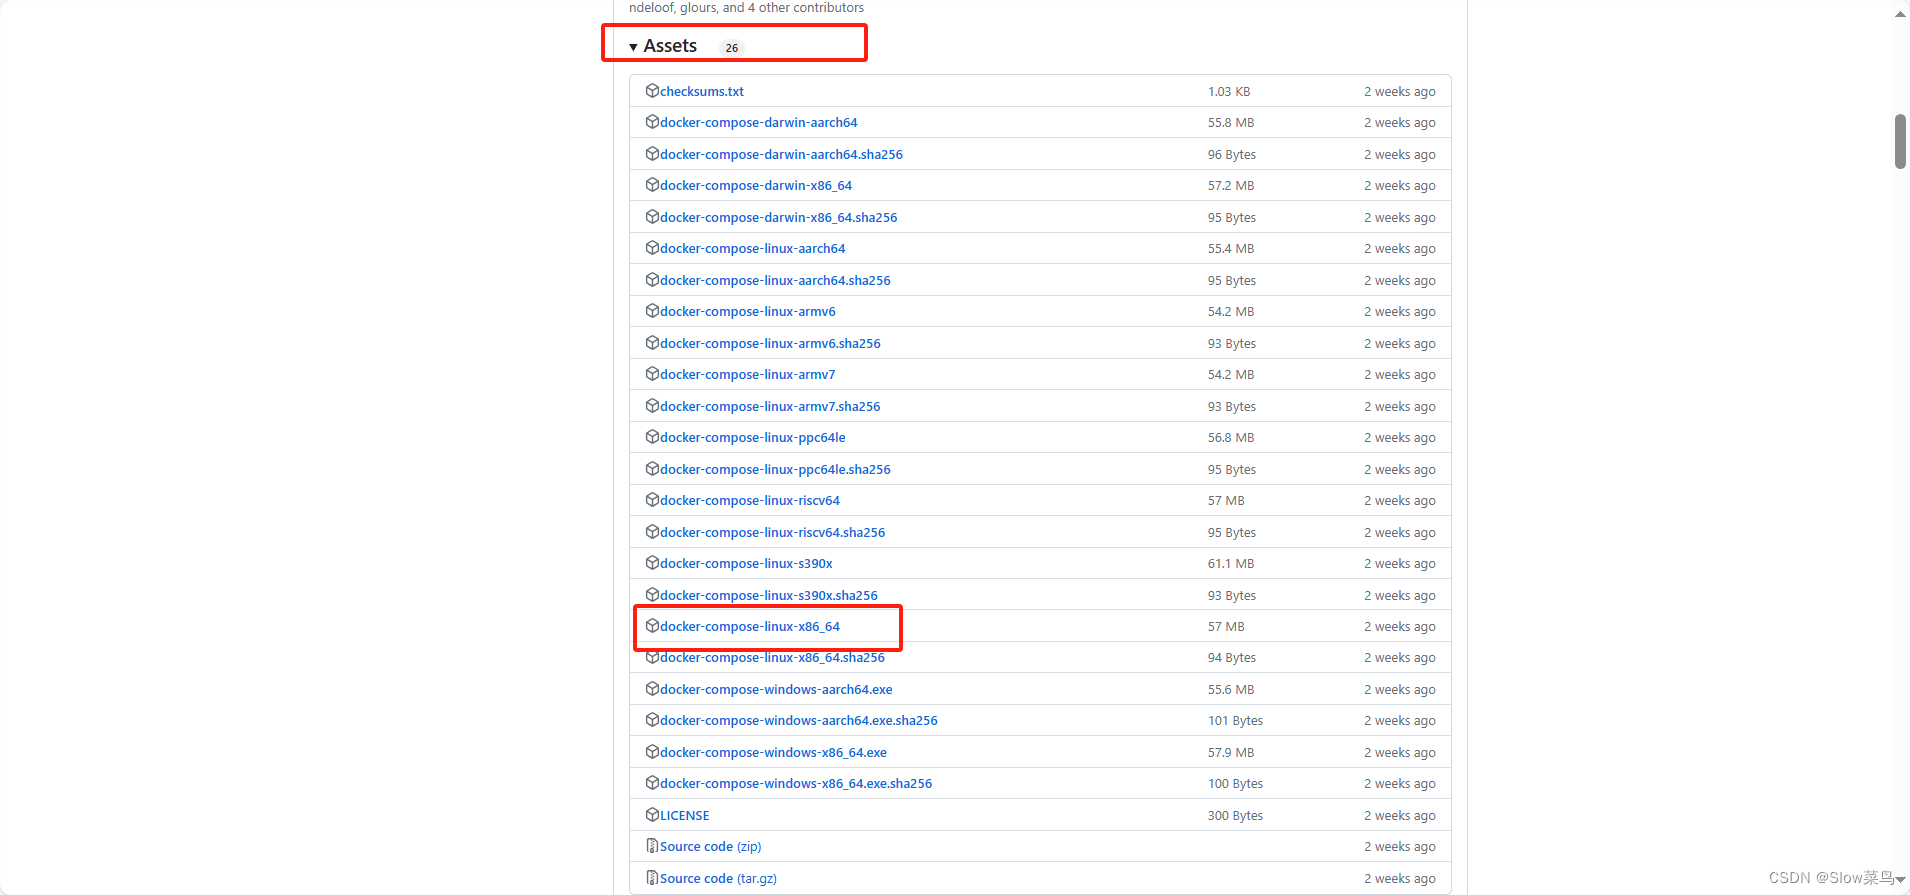Collapse the Assets section triangle
1910x895 pixels.
[x=633, y=47]
